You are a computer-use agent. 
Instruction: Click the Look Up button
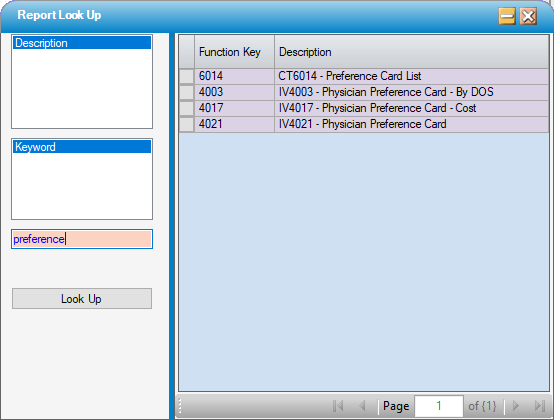[82, 298]
